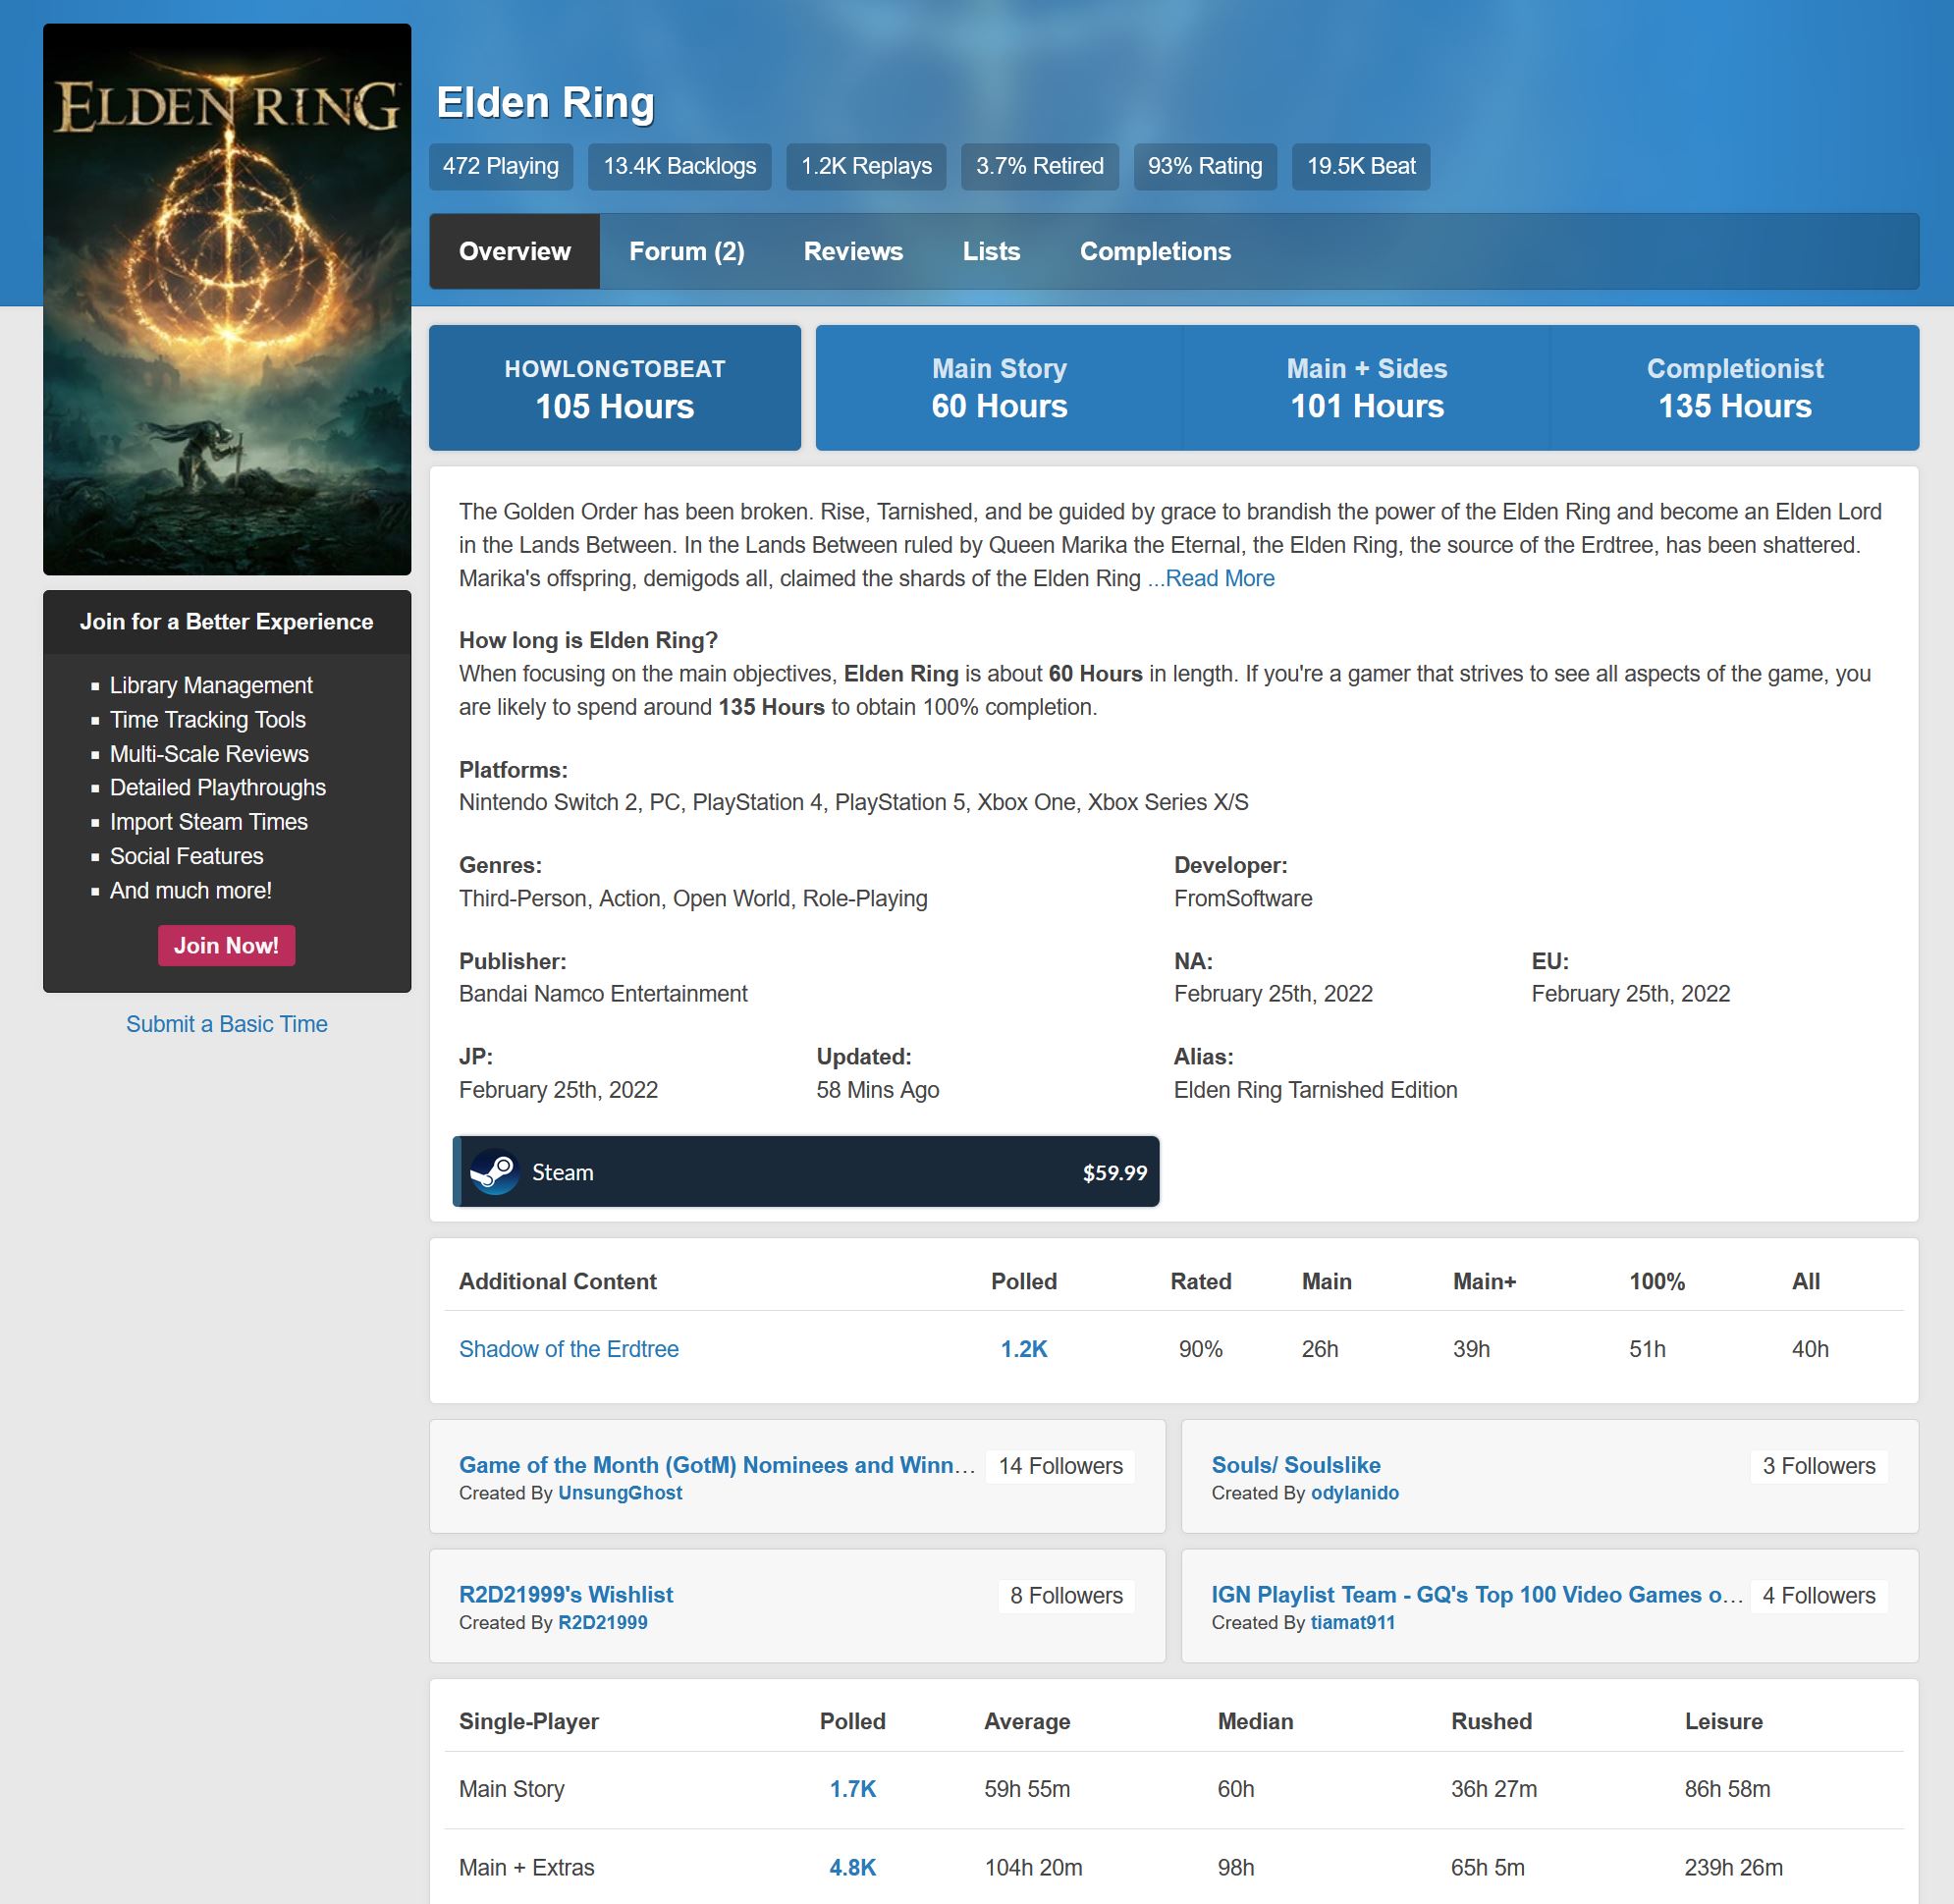Visit tiamat911's profile link
1954x1904 pixels.
tap(1352, 1623)
